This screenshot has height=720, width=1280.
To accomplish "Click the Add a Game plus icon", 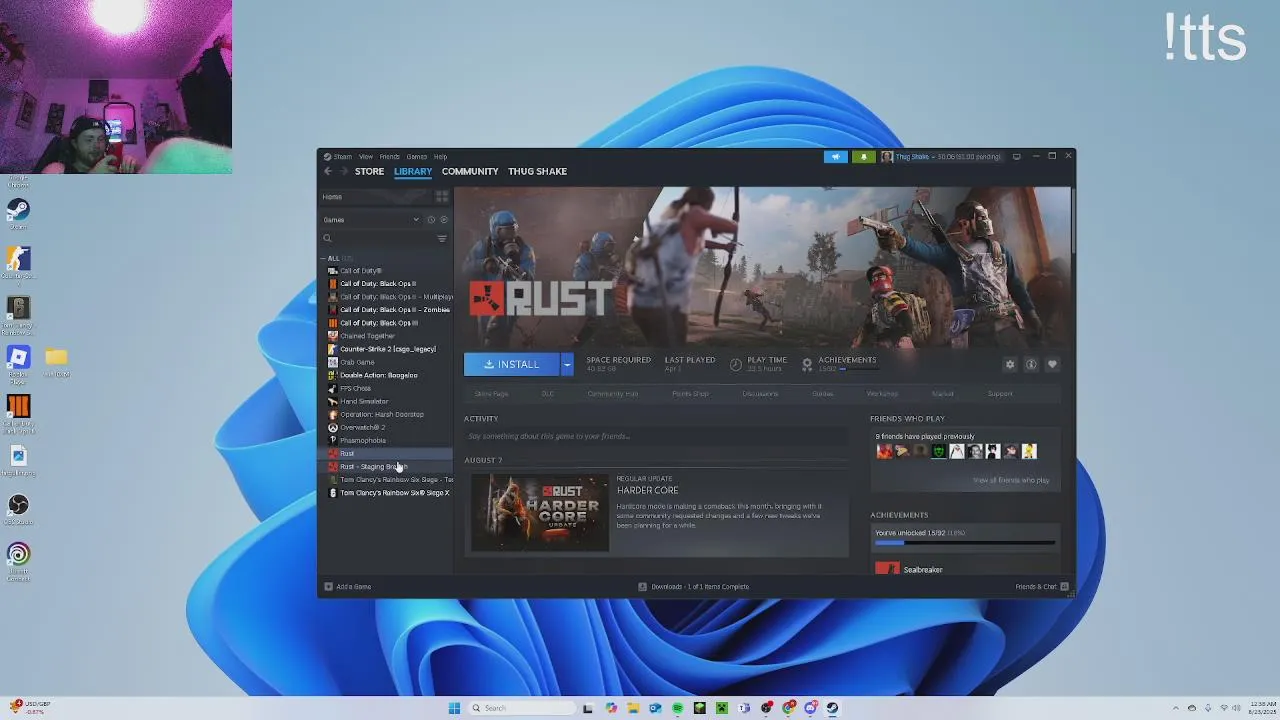I will click(x=328, y=587).
